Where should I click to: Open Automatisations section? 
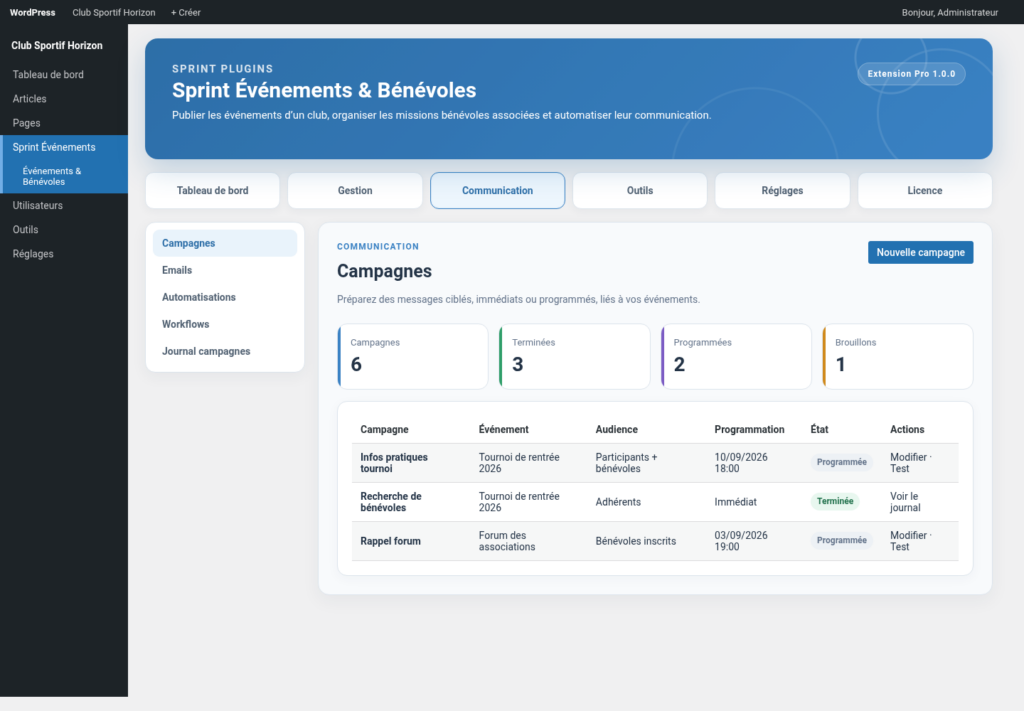pyautogui.click(x=225, y=297)
